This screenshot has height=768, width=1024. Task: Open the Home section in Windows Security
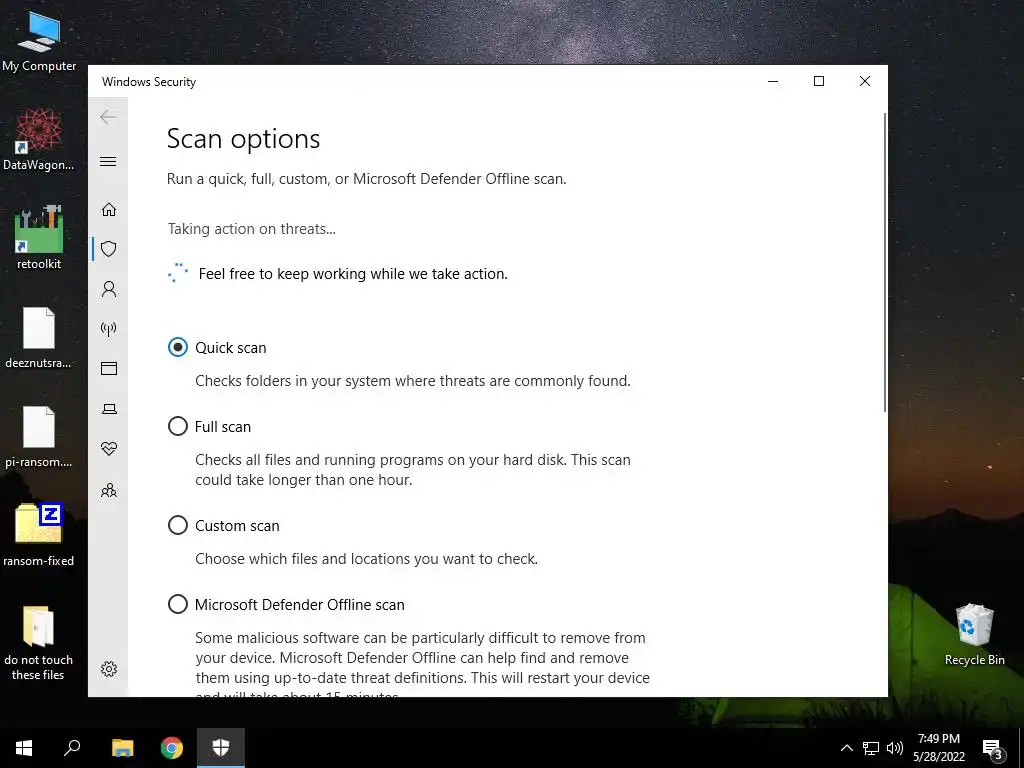(x=108, y=209)
